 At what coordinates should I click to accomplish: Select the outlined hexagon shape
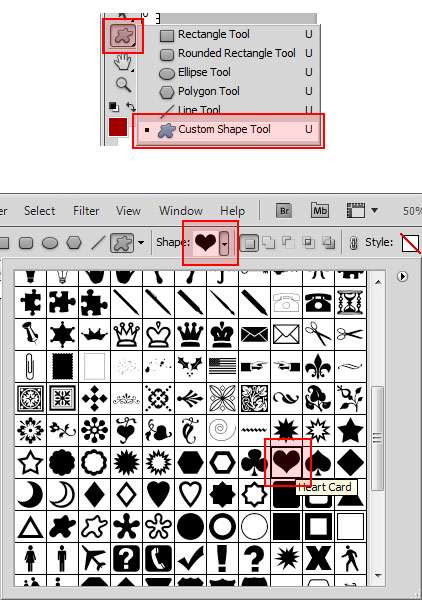222,462
